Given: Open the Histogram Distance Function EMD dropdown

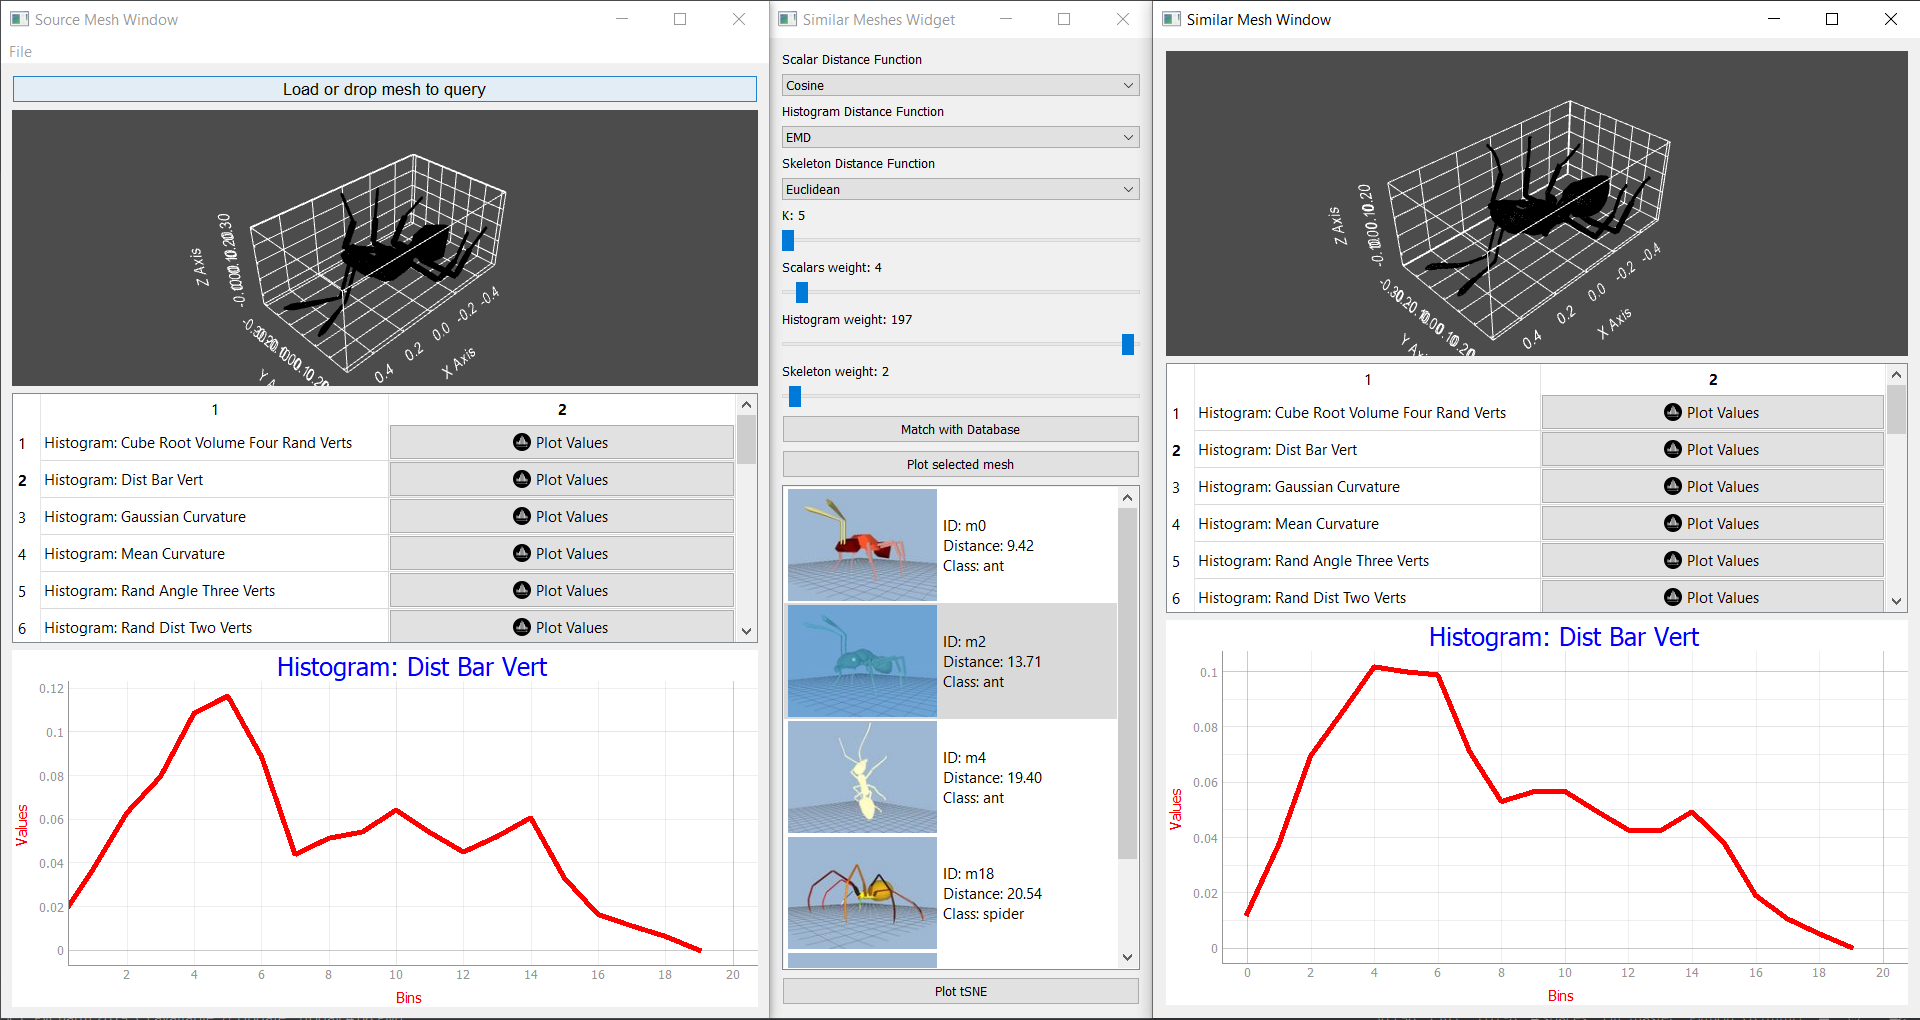Looking at the screenshot, I should (x=959, y=137).
